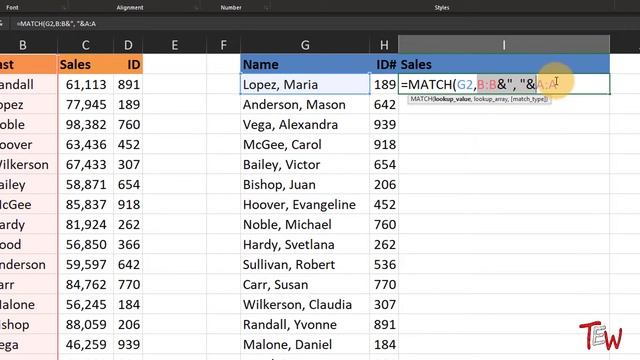
Task: Click sales value 58,871
Action: click(x=86, y=184)
